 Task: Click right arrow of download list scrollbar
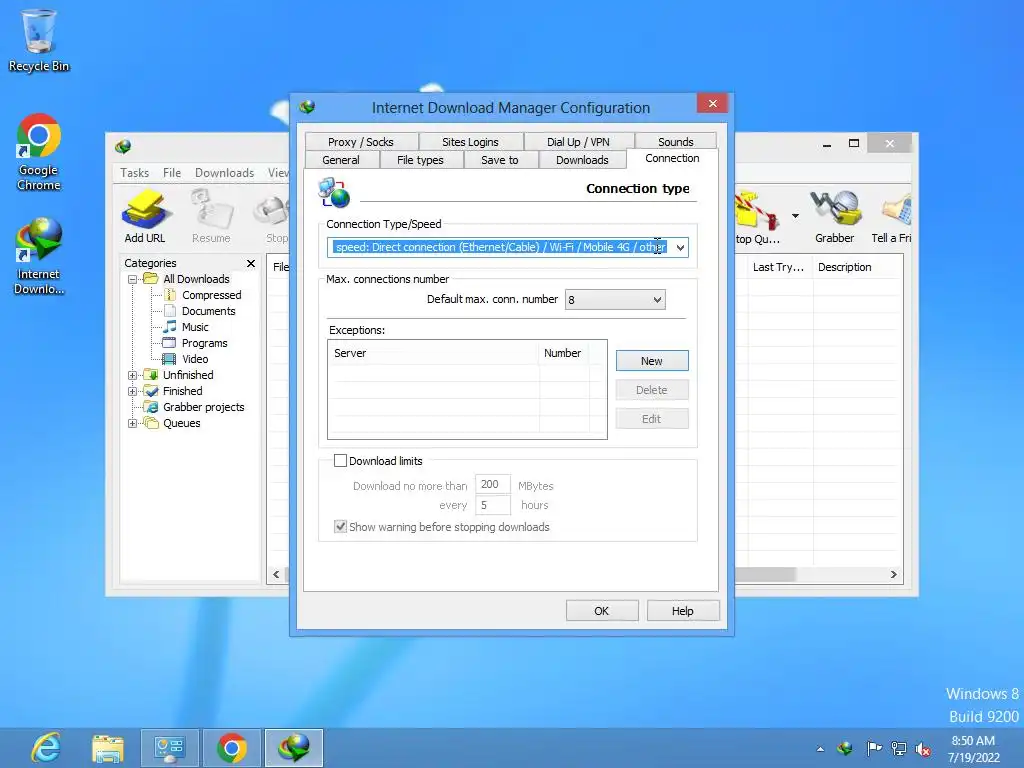coord(893,575)
